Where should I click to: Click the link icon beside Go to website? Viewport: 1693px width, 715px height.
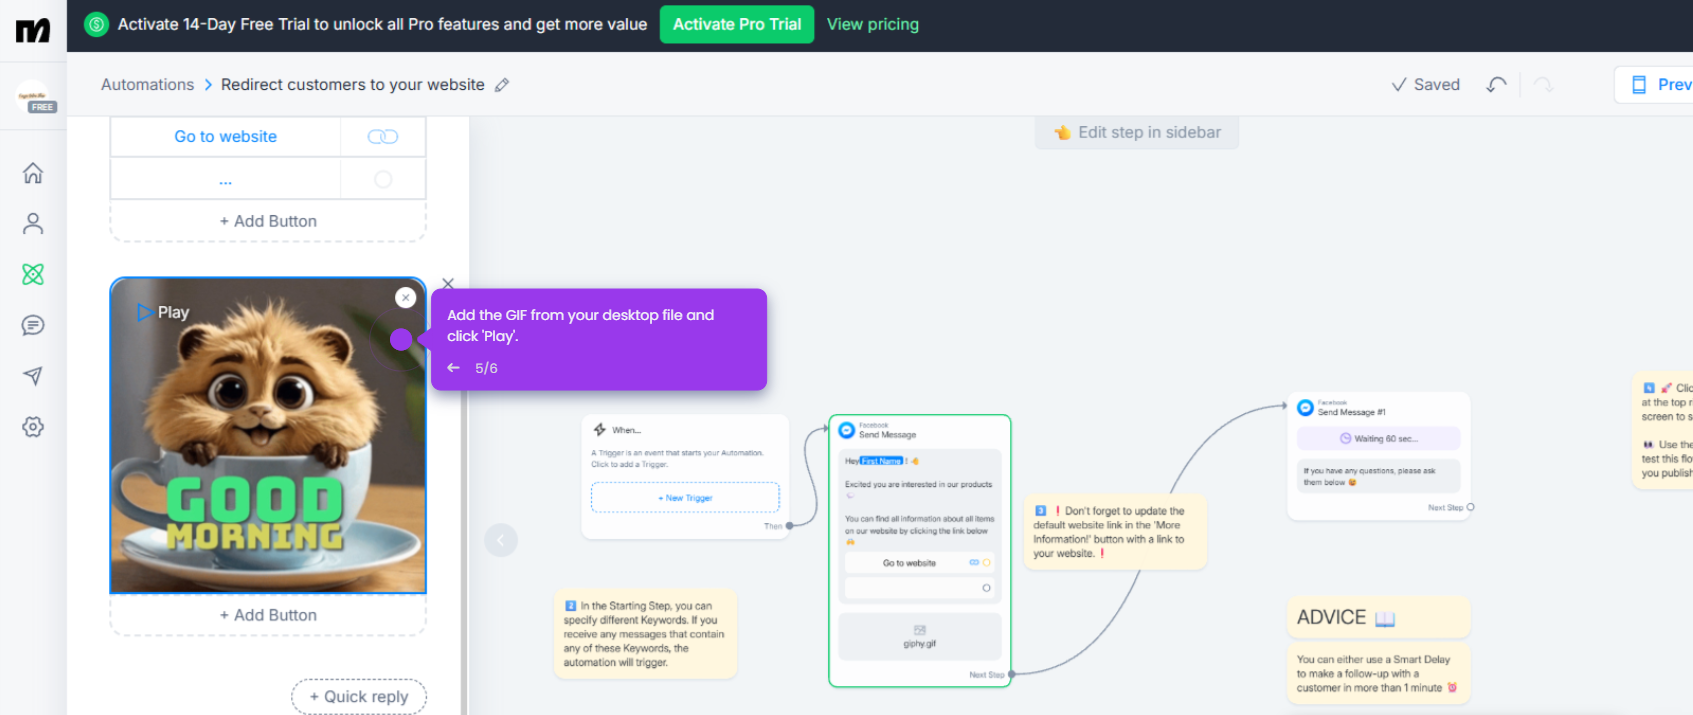click(x=383, y=137)
